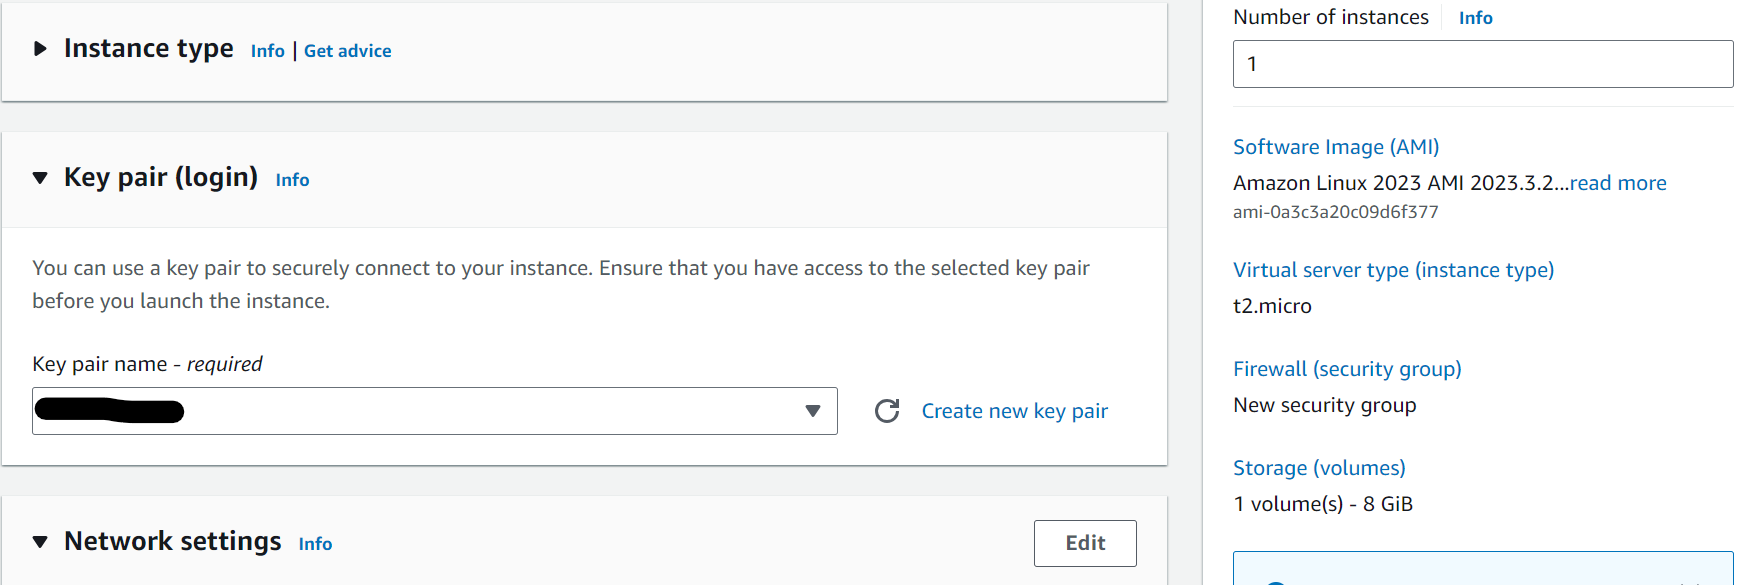The width and height of the screenshot is (1762, 585).
Task: Click the Edit button in Network settings
Action: coord(1085,543)
